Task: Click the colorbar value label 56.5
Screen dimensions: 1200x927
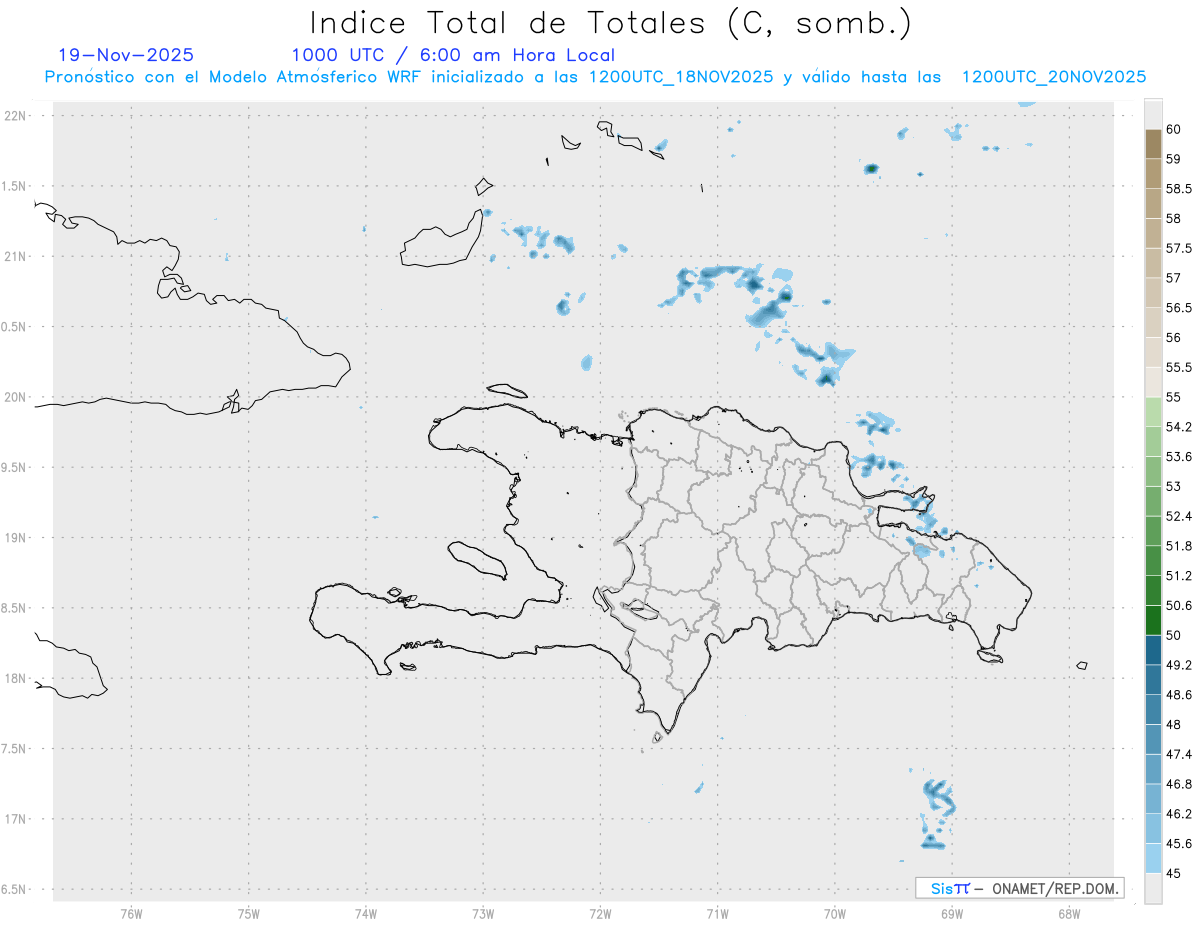Action: tap(1179, 308)
